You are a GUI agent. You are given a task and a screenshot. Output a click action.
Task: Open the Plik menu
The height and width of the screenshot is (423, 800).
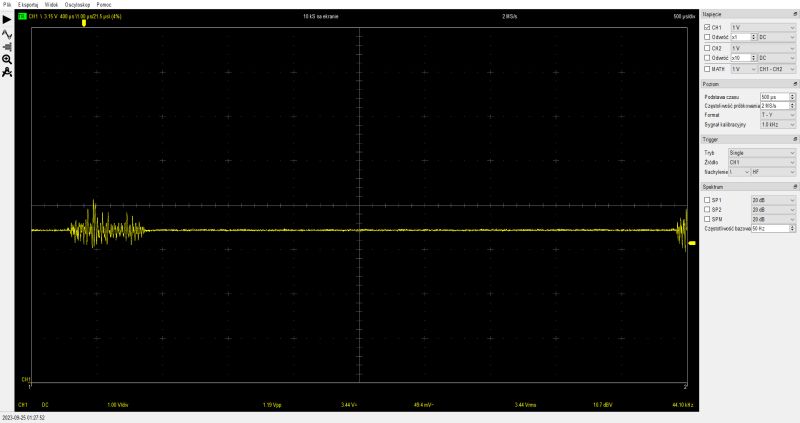point(7,5)
